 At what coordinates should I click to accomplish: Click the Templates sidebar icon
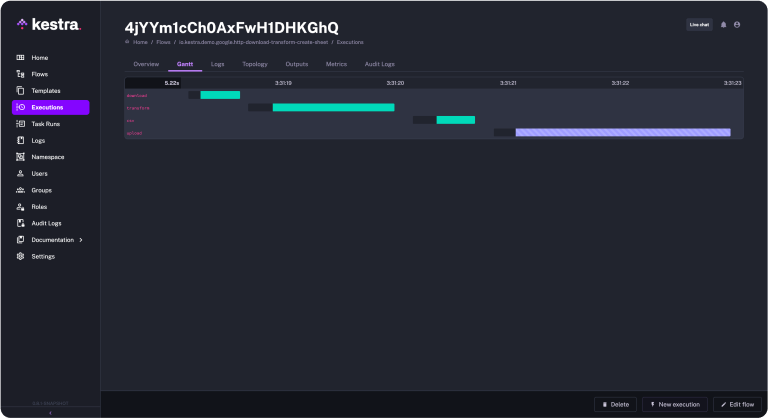pyautogui.click(x=21, y=91)
